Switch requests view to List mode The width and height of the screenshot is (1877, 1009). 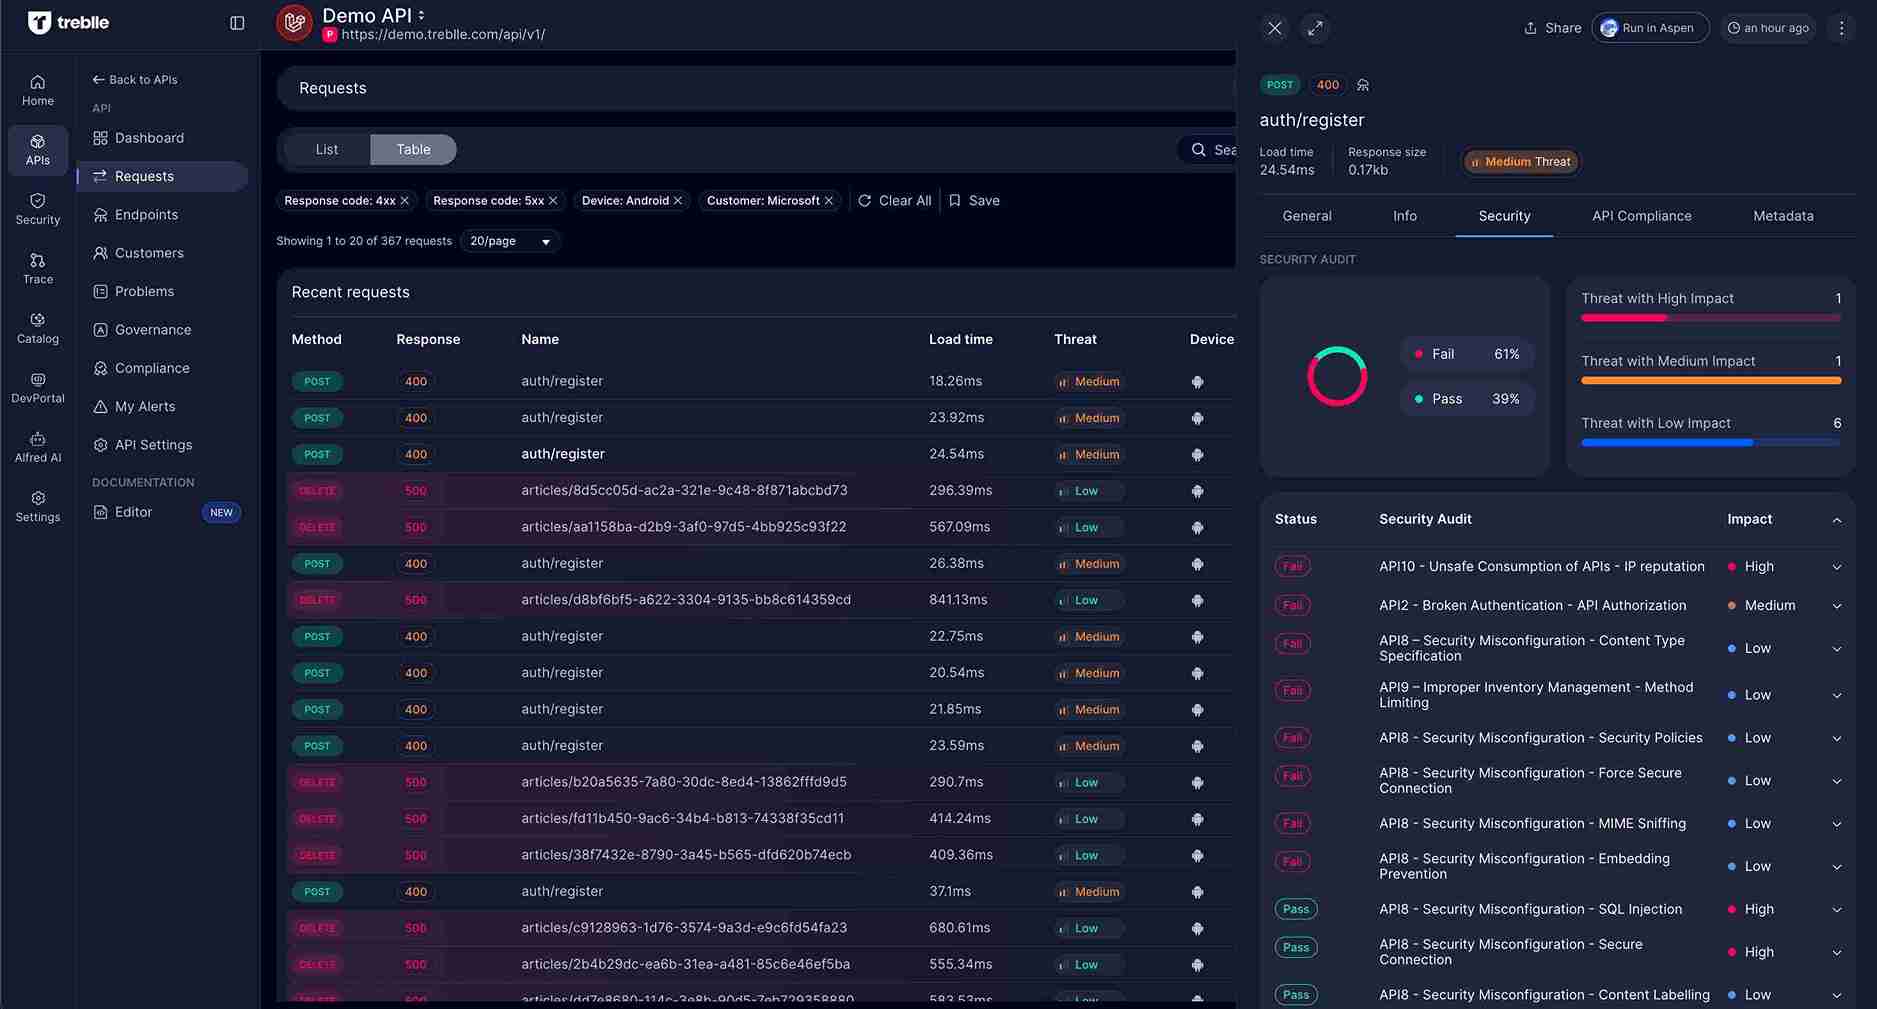[326, 149]
